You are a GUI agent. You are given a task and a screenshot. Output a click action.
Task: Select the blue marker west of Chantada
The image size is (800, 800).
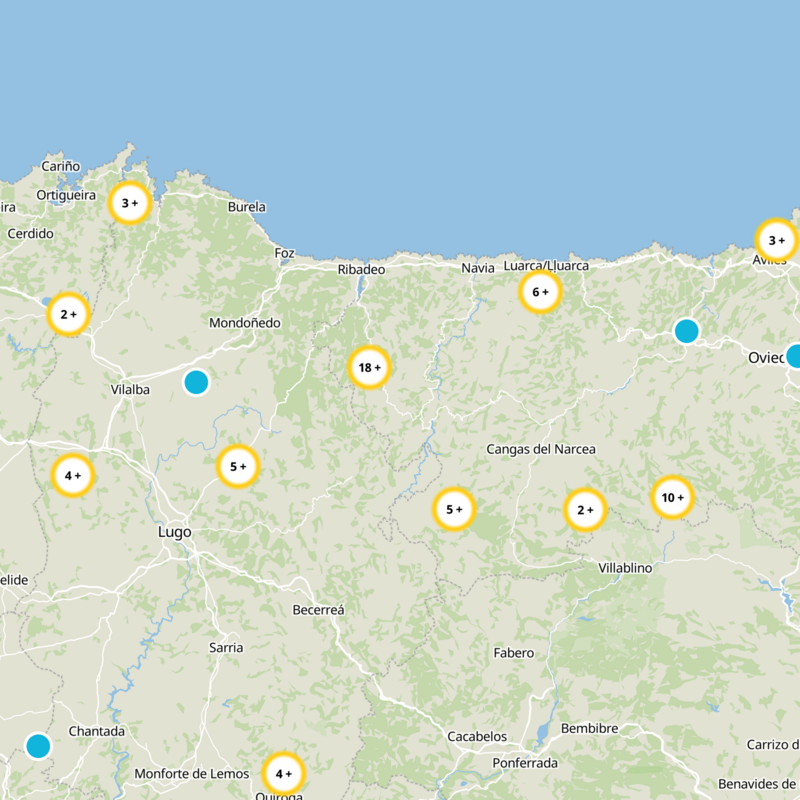click(38, 746)
